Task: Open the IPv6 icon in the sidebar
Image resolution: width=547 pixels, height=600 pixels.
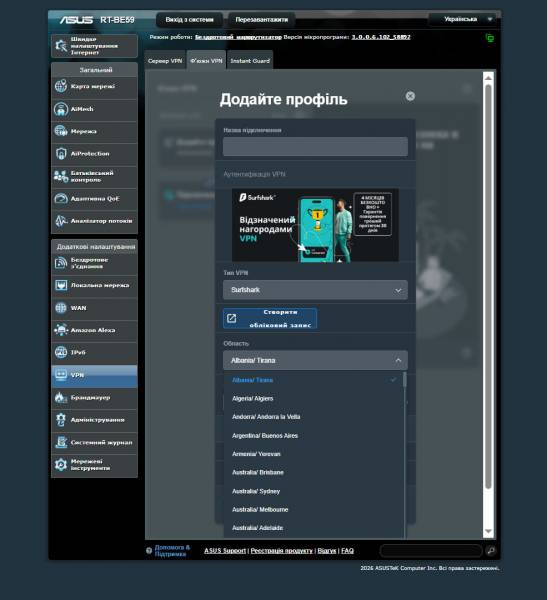Action: [61, 352]
